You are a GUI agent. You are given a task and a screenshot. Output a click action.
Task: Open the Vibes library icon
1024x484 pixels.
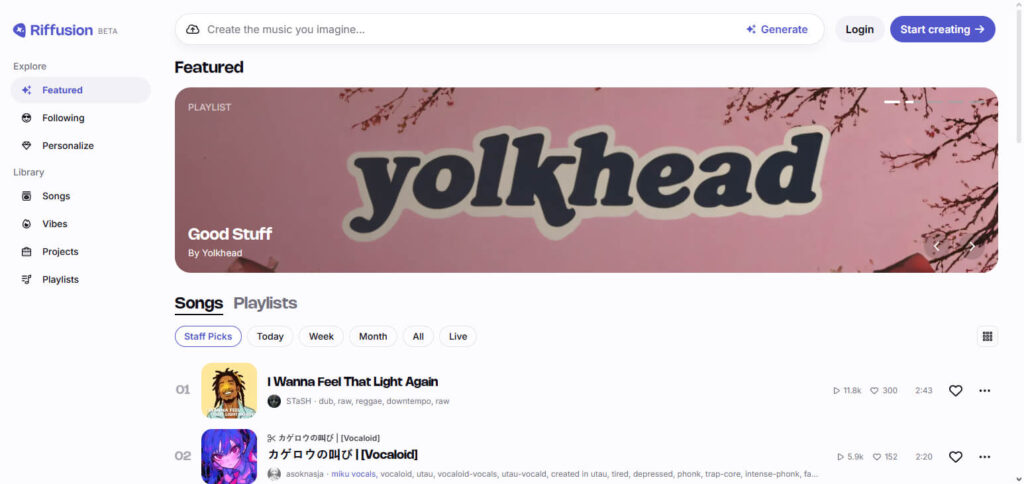pos(27,224)
